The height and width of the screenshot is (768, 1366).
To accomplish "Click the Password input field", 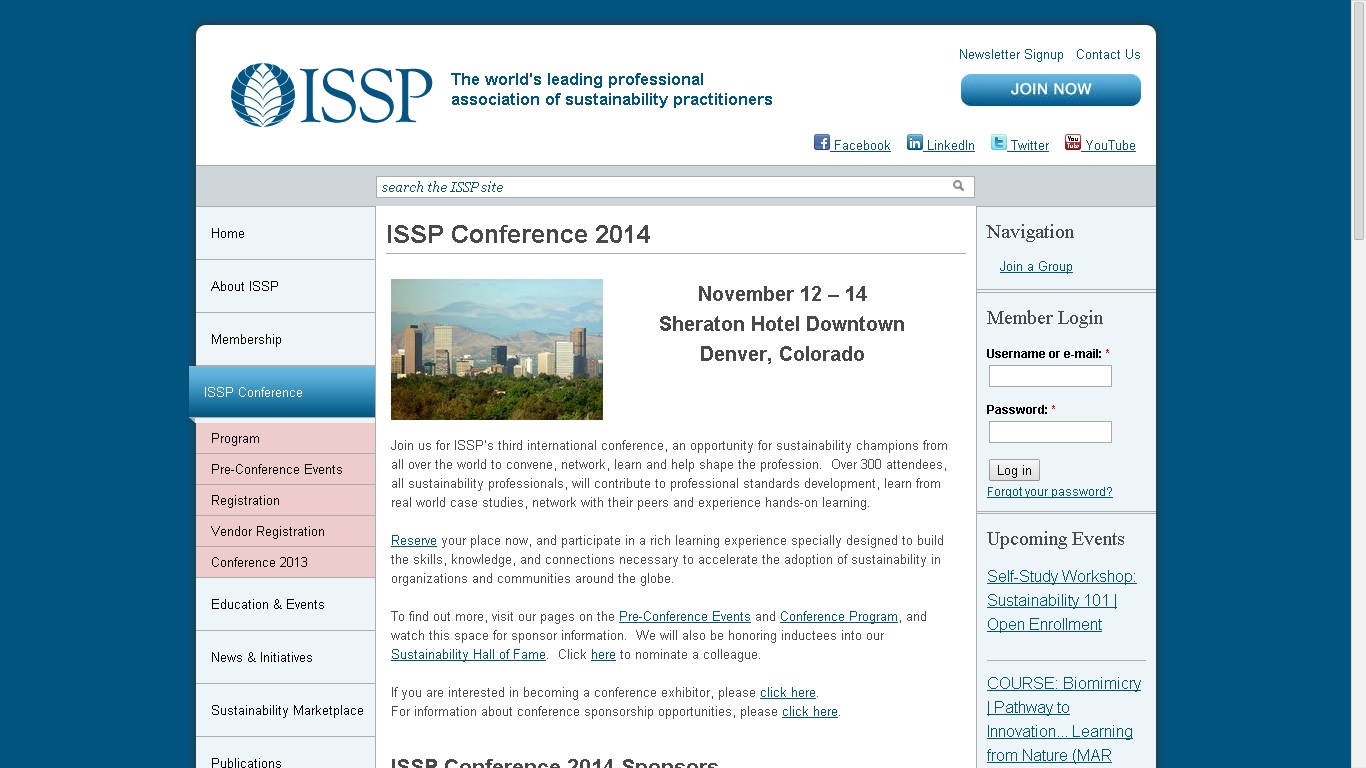I will (1050, 432).
